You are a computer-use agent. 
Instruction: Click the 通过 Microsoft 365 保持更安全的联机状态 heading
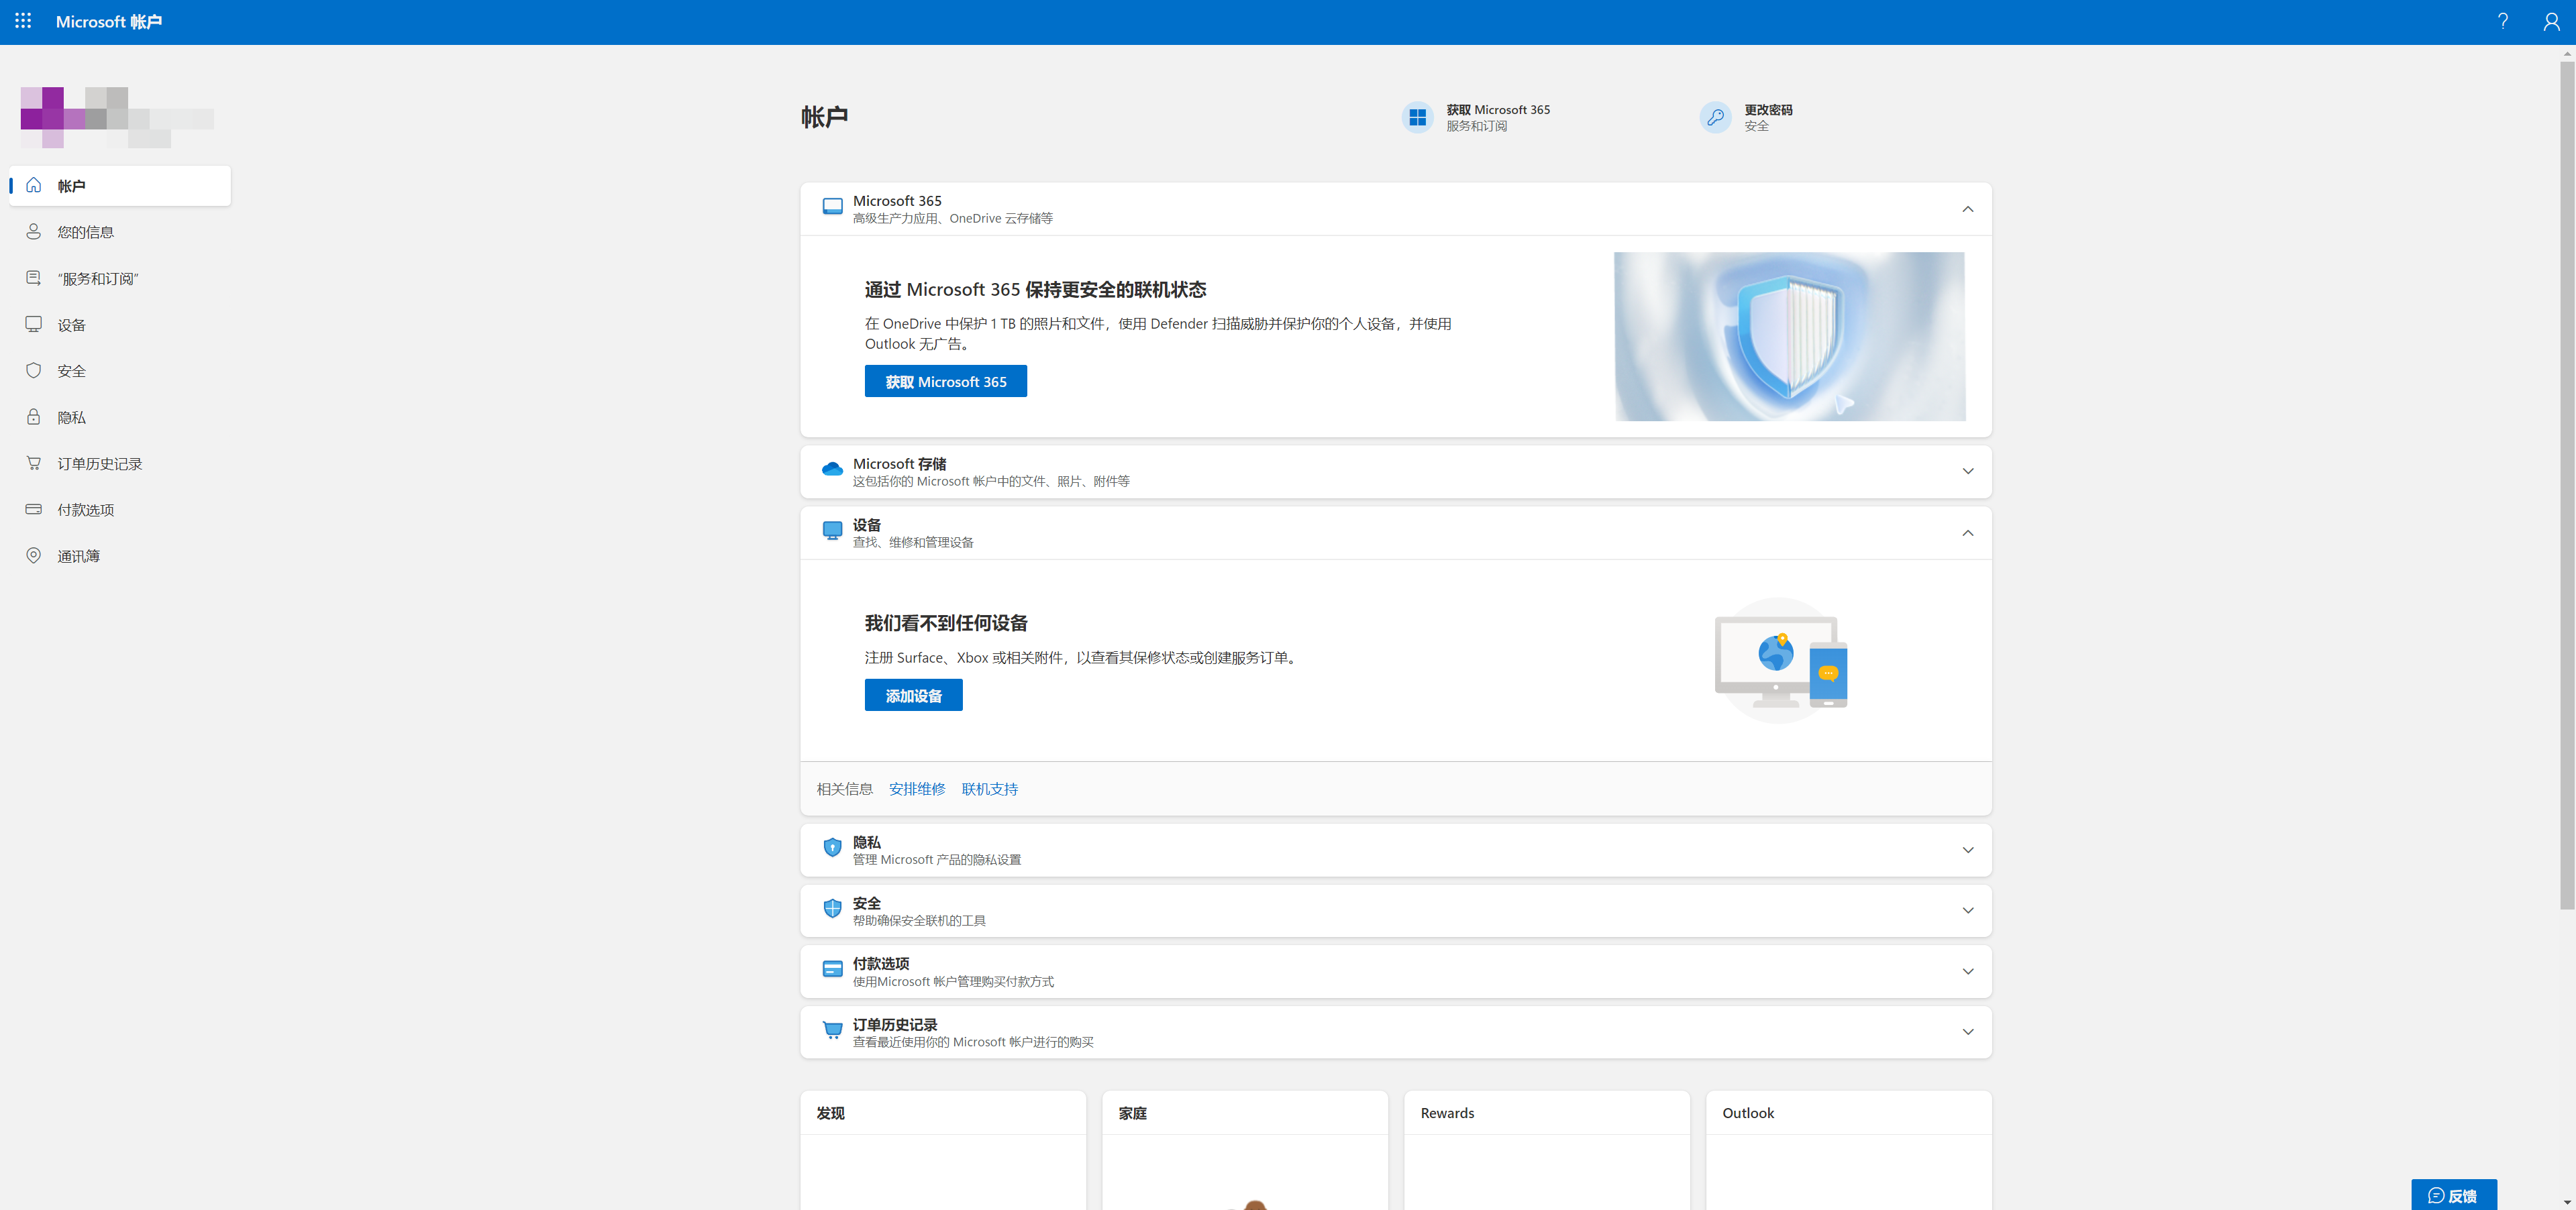pyautogui.click(x=1035, y=289)
